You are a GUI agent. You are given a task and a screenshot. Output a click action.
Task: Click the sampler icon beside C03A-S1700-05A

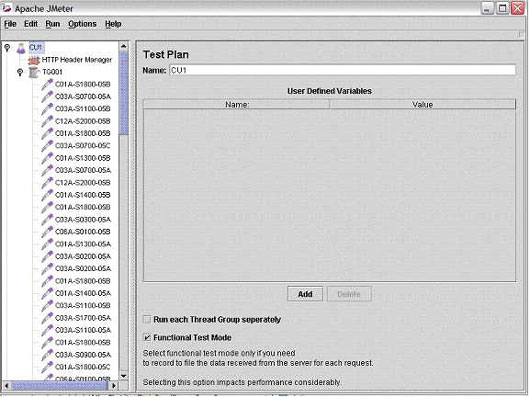pos(47,318)
